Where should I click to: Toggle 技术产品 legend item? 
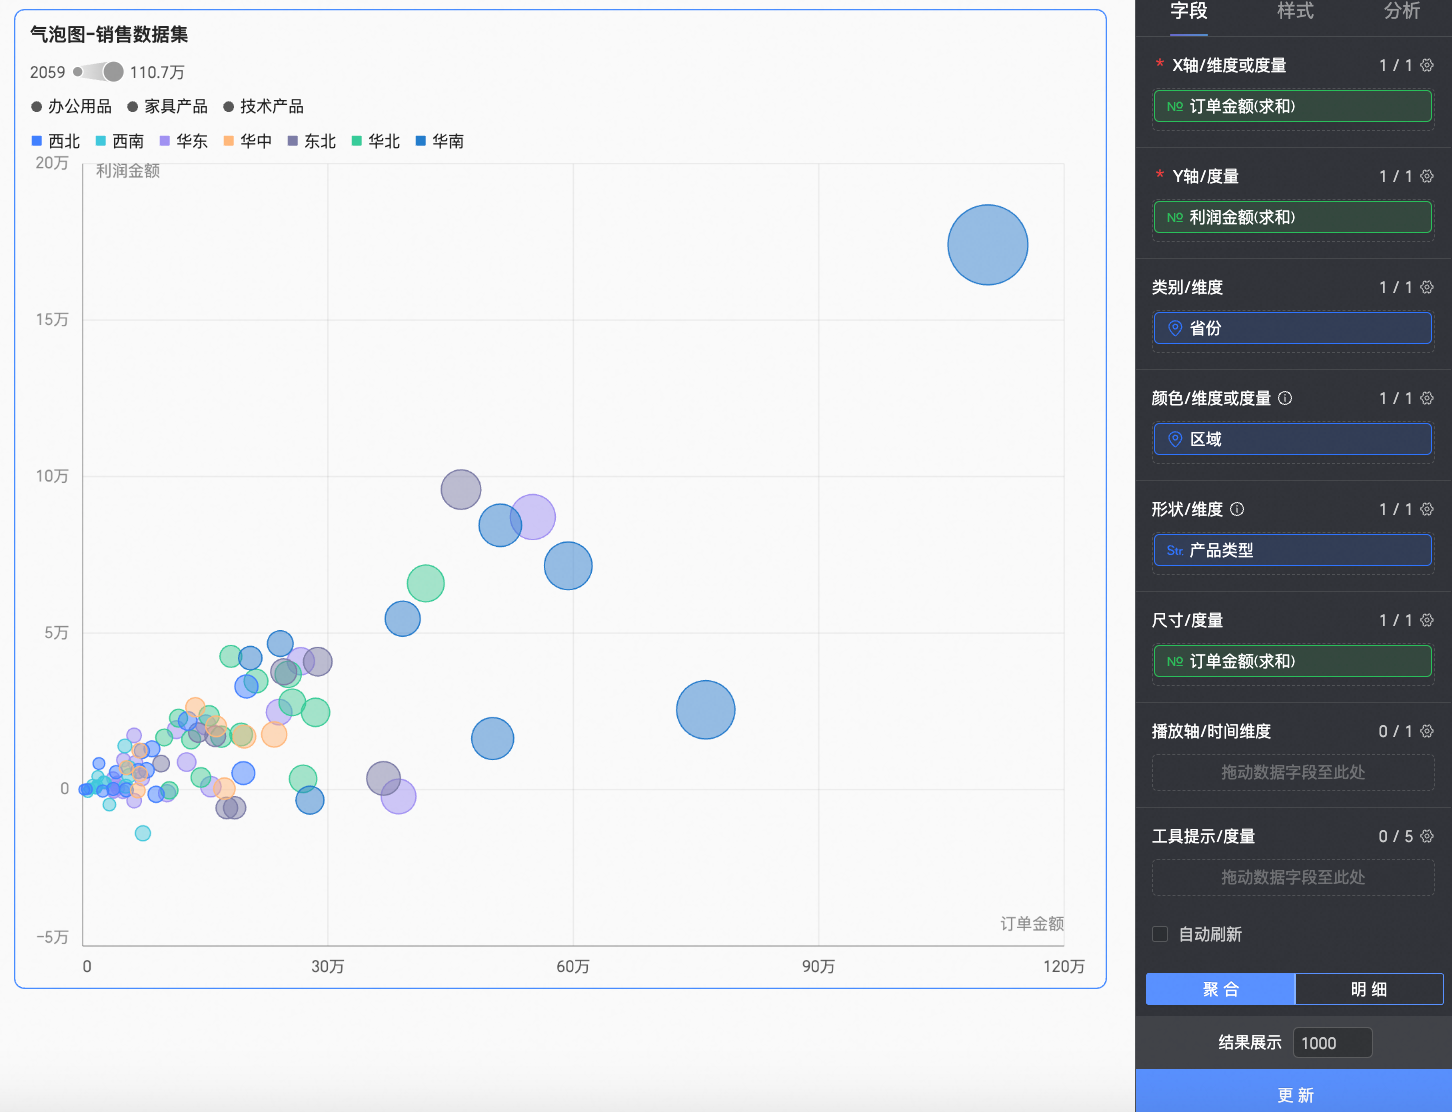pos(263,106)
